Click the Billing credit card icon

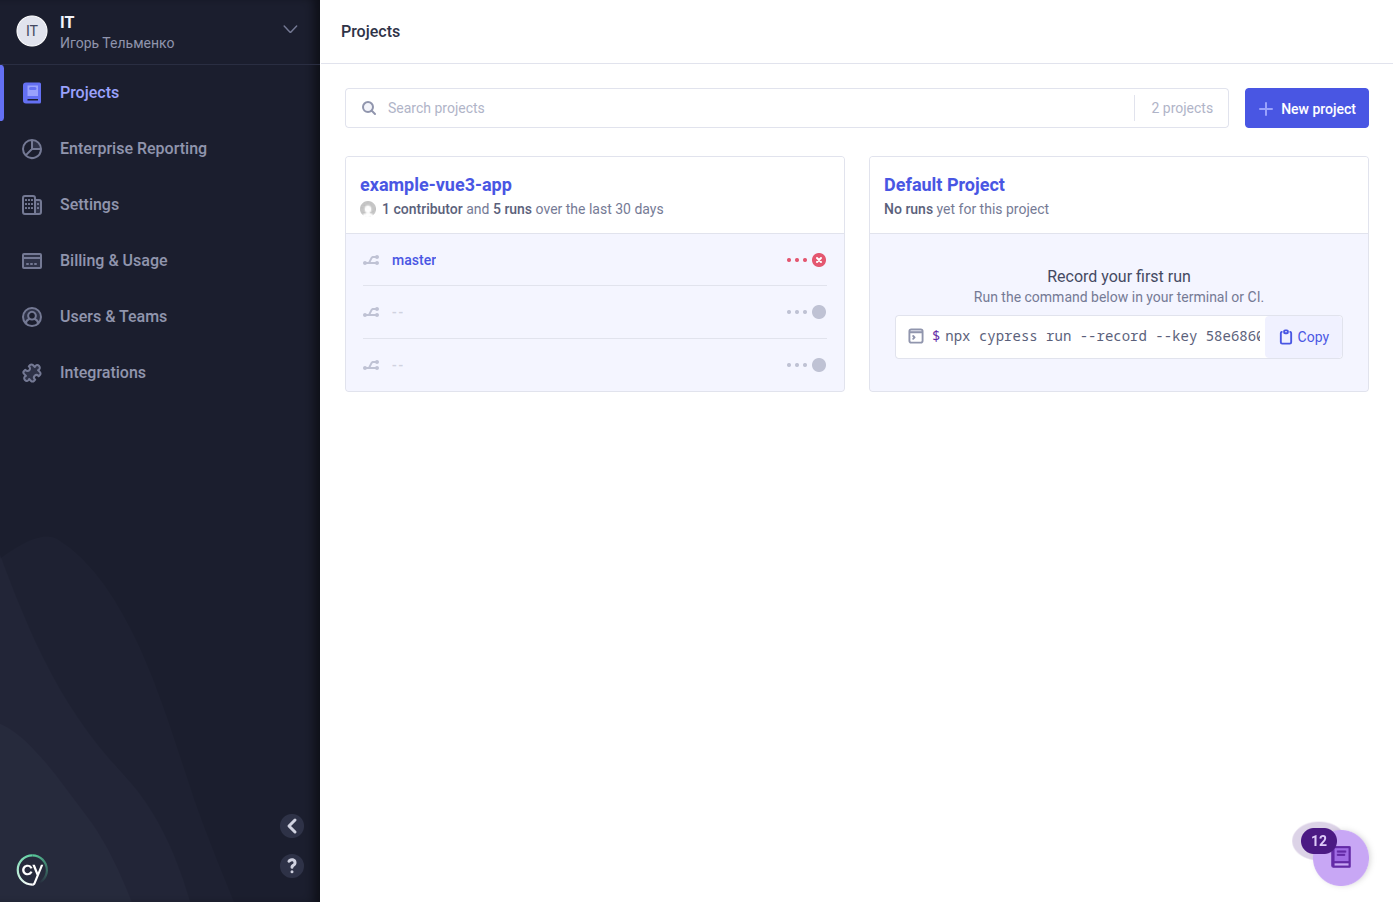[32, 261]
